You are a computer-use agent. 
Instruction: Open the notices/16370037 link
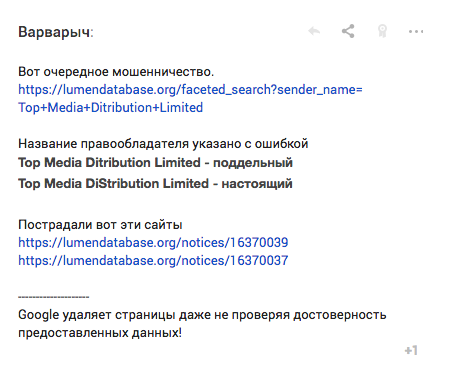[153, 261]
